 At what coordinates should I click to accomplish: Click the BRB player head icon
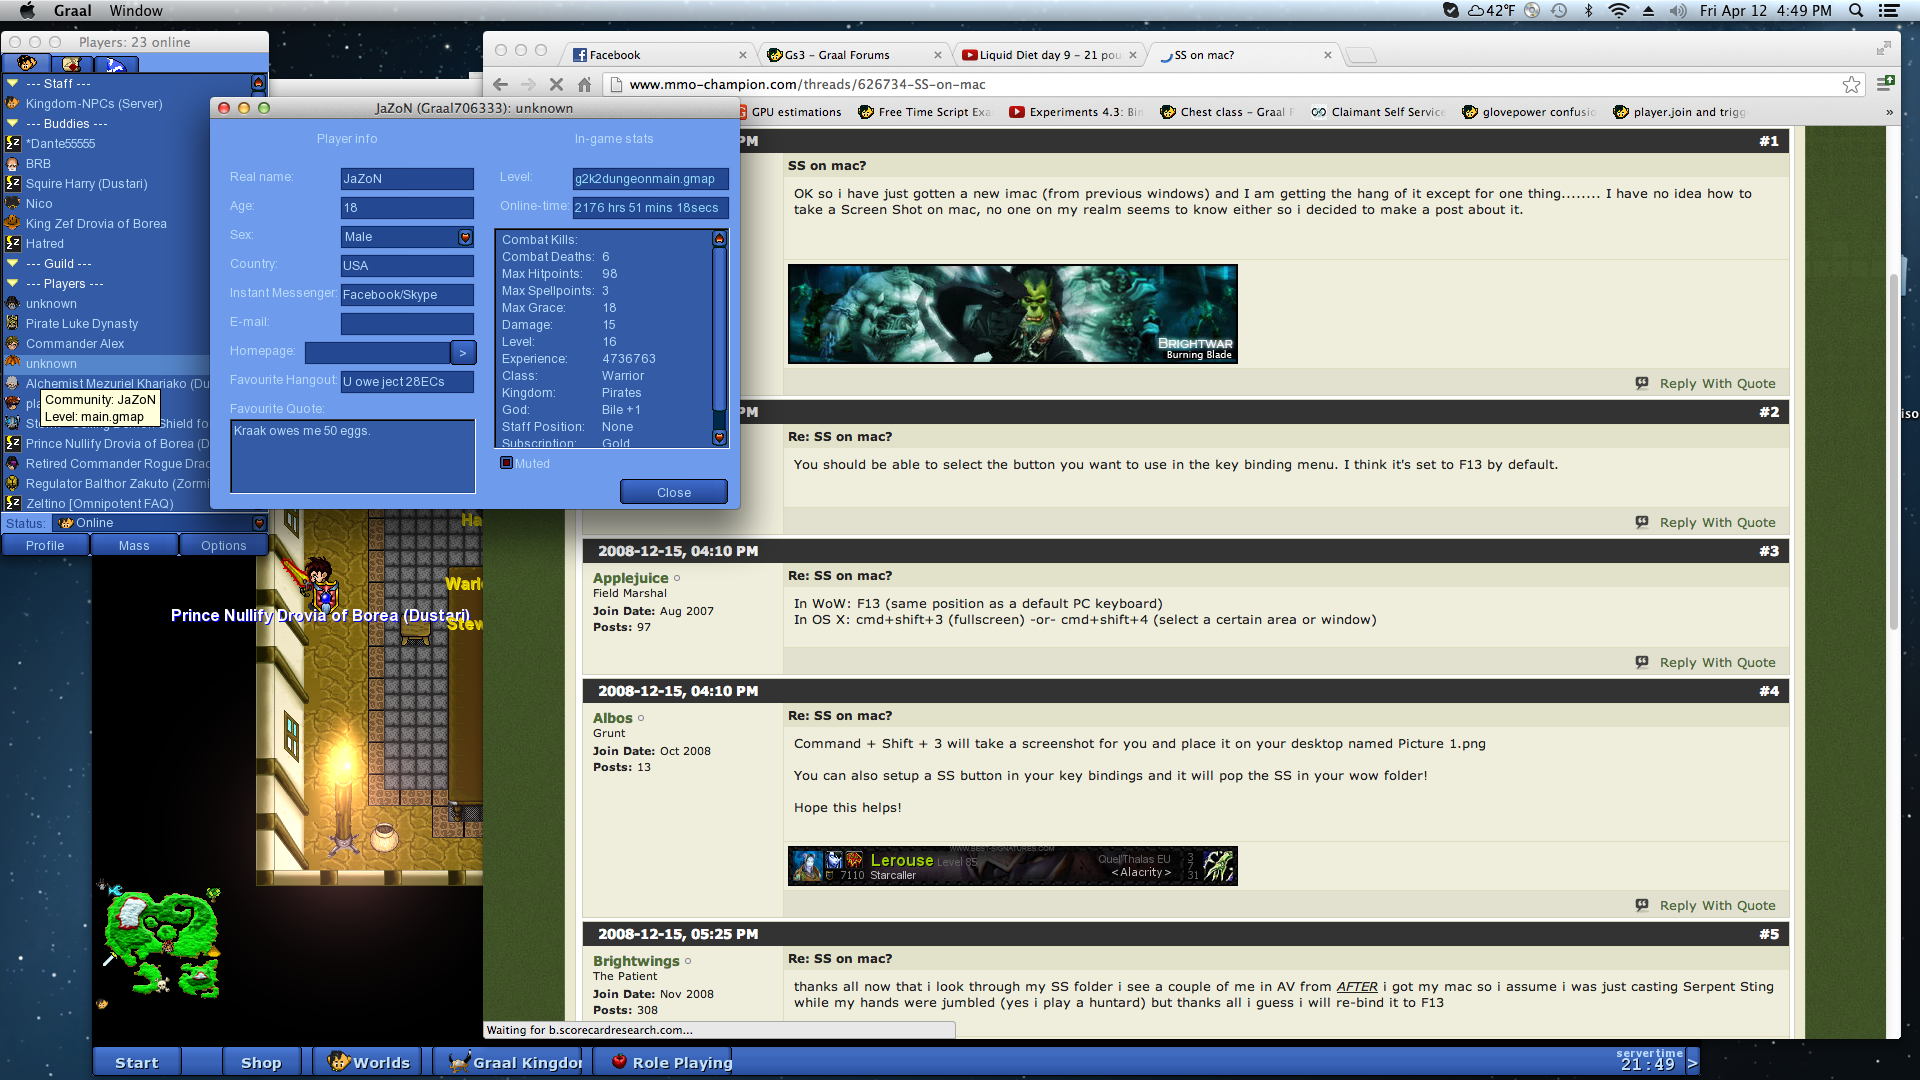(x=13, y=164)
